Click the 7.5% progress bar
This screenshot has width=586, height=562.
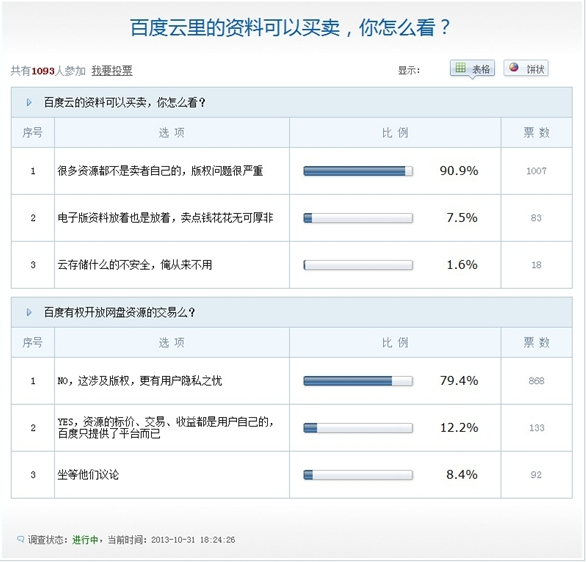(x=358, y=218)
